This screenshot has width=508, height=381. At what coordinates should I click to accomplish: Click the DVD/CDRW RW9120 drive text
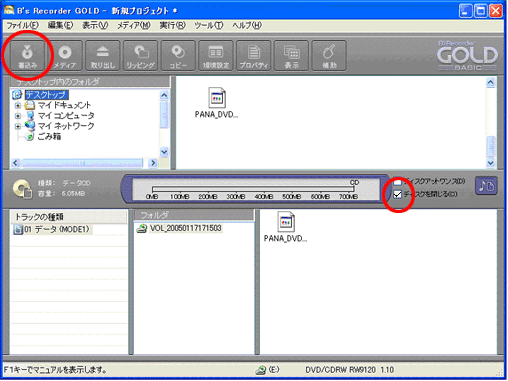(350, 370)
